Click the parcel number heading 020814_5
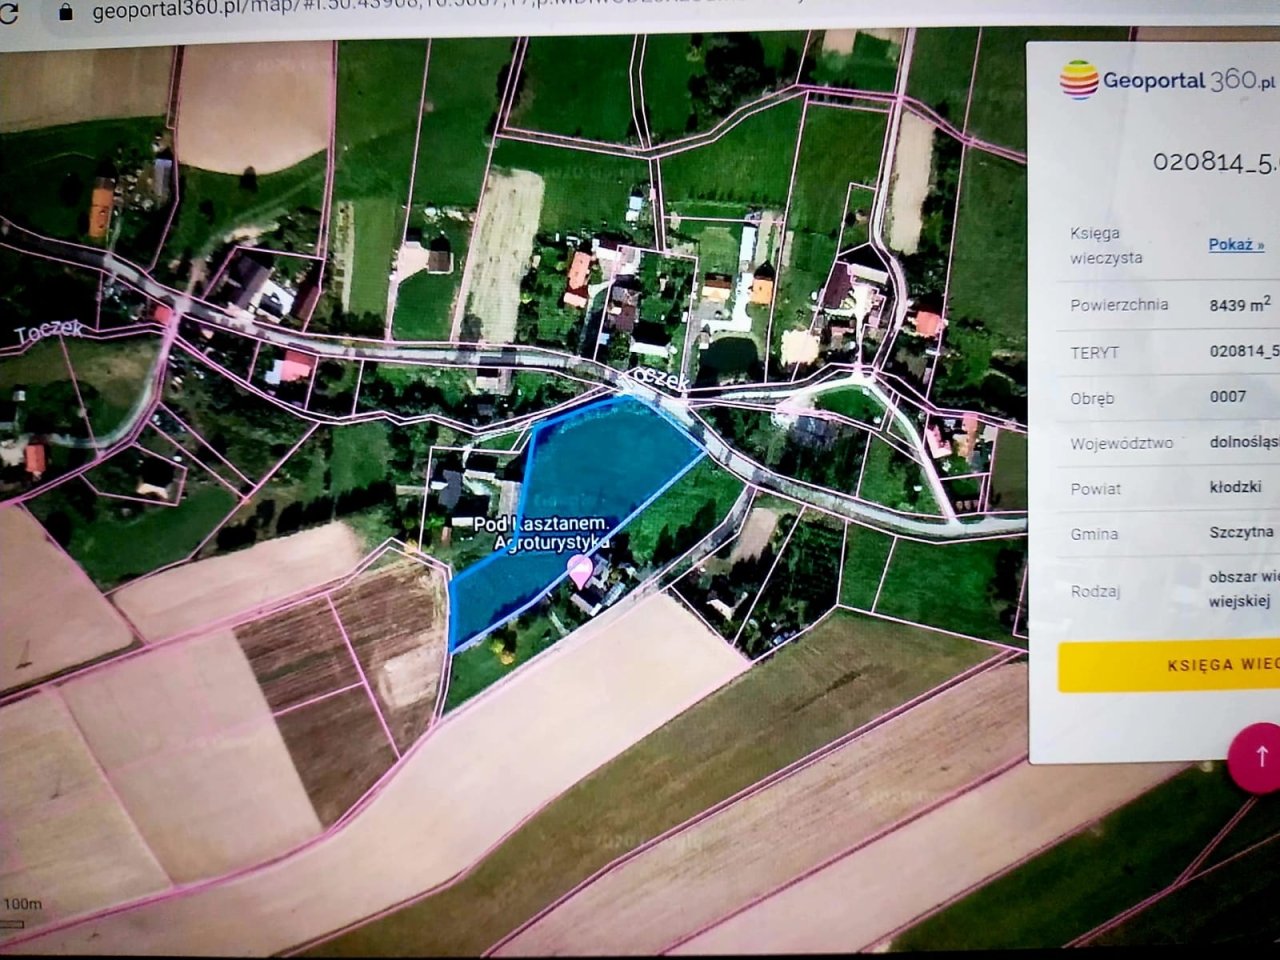Screen dimensions: 1280x960 tap(1214, 162)
